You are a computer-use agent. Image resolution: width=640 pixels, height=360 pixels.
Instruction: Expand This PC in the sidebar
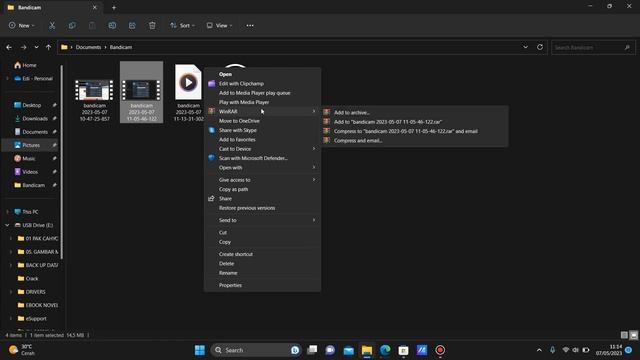[7, 212]
